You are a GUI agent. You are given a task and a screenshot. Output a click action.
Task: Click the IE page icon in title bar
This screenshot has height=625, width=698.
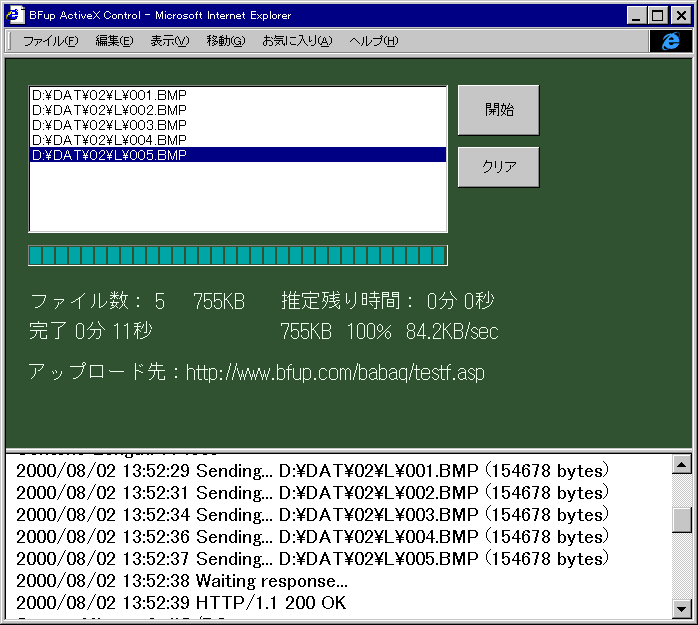(15, 15)
